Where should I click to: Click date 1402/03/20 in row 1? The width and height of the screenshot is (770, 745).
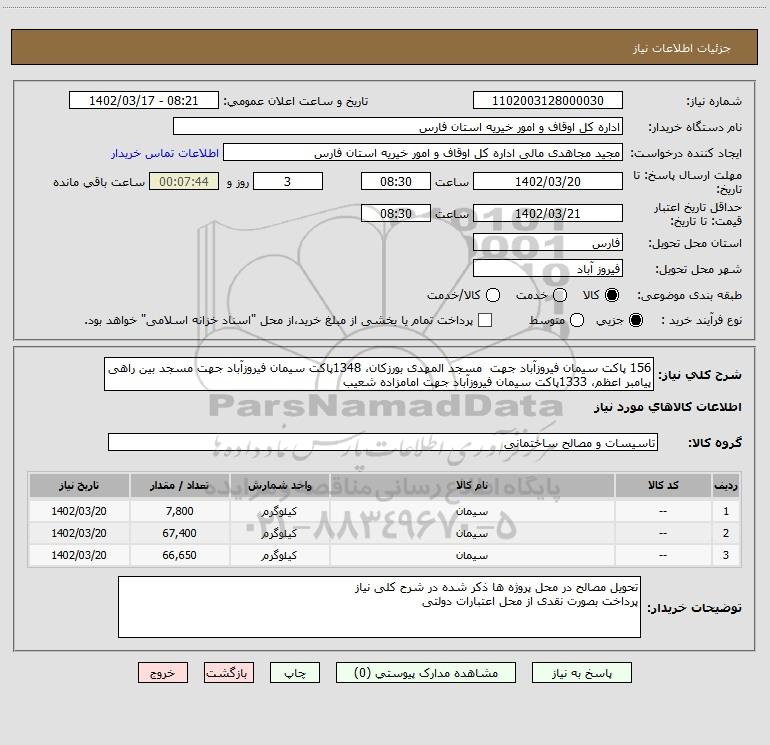tap(79, 511)
